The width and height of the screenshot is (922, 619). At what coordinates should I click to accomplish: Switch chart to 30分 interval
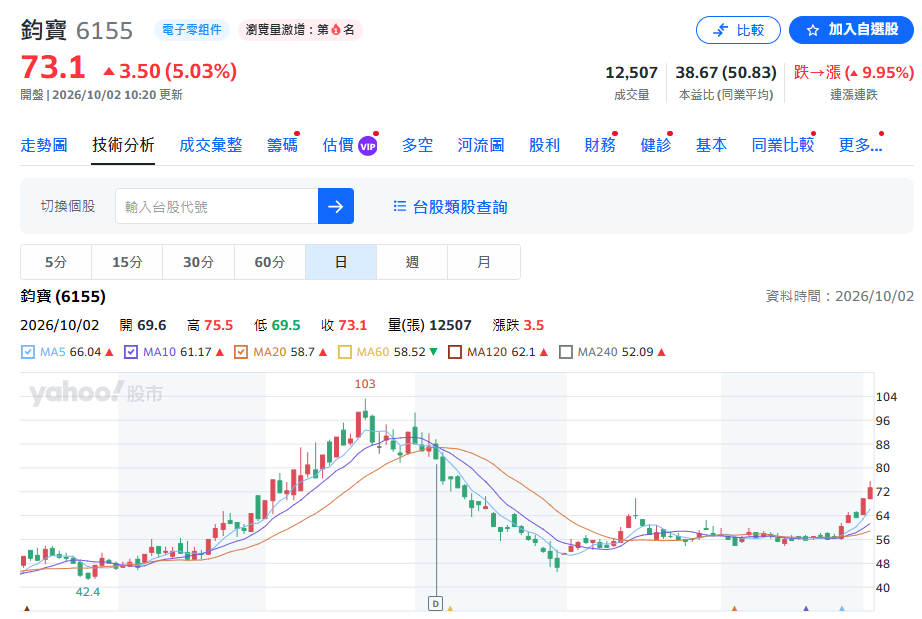tap(198, 262)
